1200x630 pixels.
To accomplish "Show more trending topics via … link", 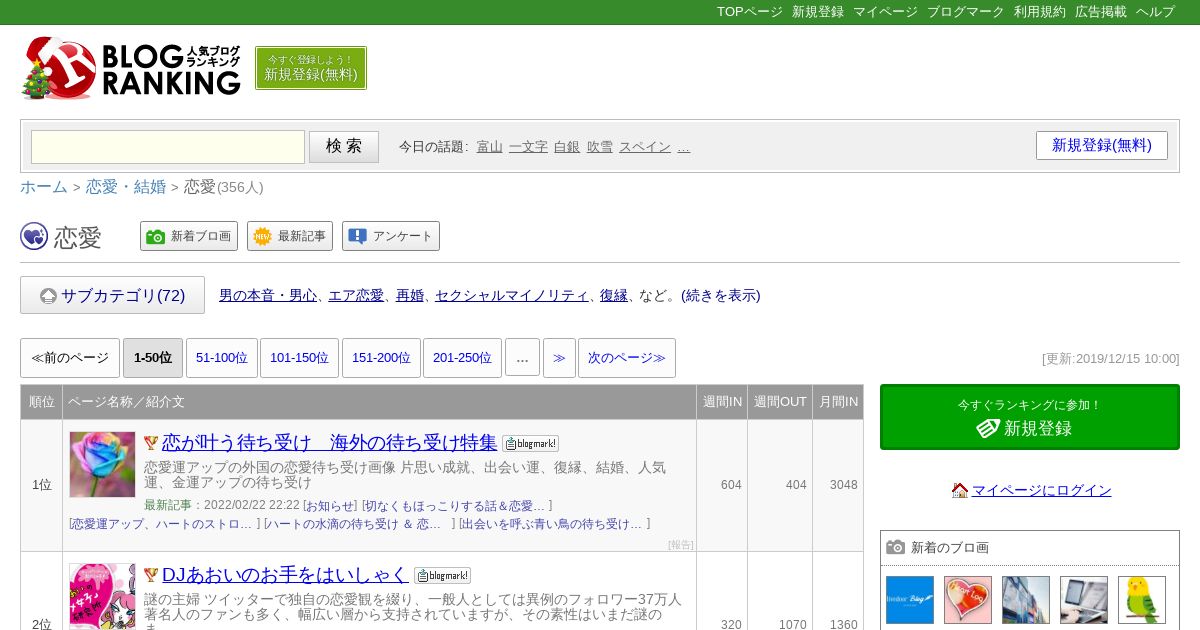I will tap(684, 146).
